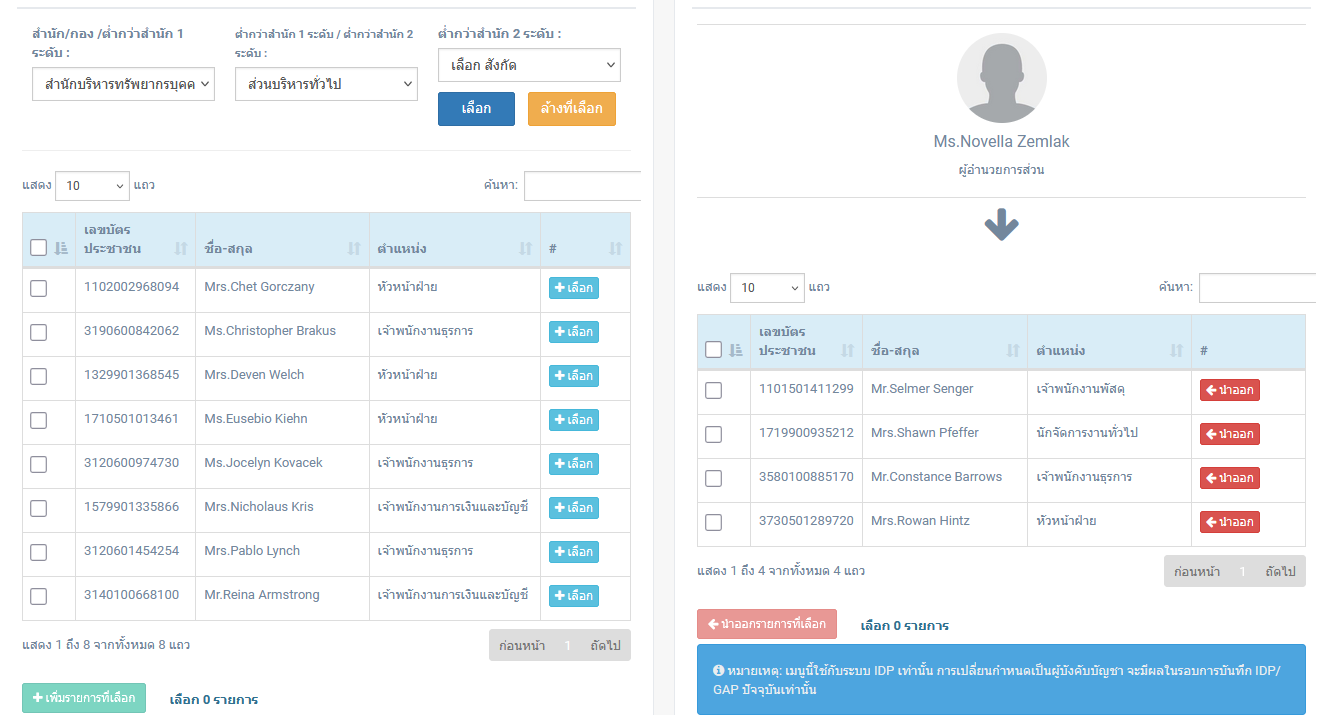Click ผู้อำนวยการส่วน title under Novella Zemlak

(x=1002, y=170)
